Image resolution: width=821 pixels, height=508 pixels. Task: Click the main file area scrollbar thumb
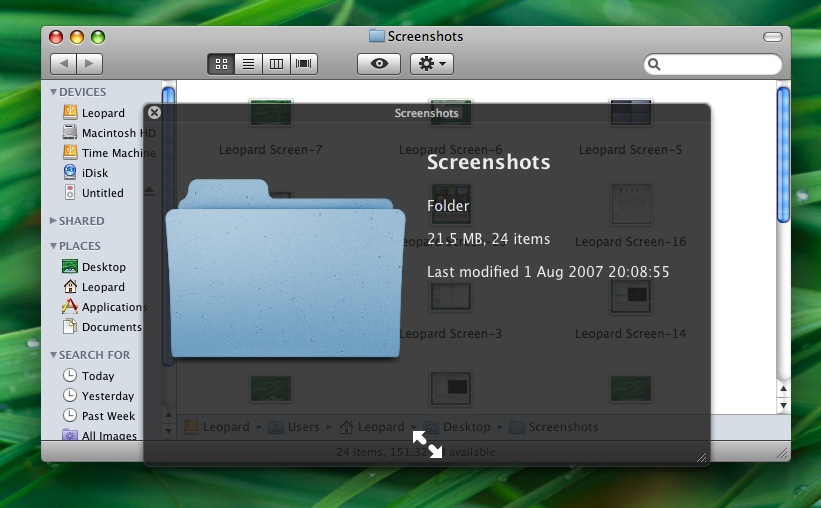pos(783,155)
